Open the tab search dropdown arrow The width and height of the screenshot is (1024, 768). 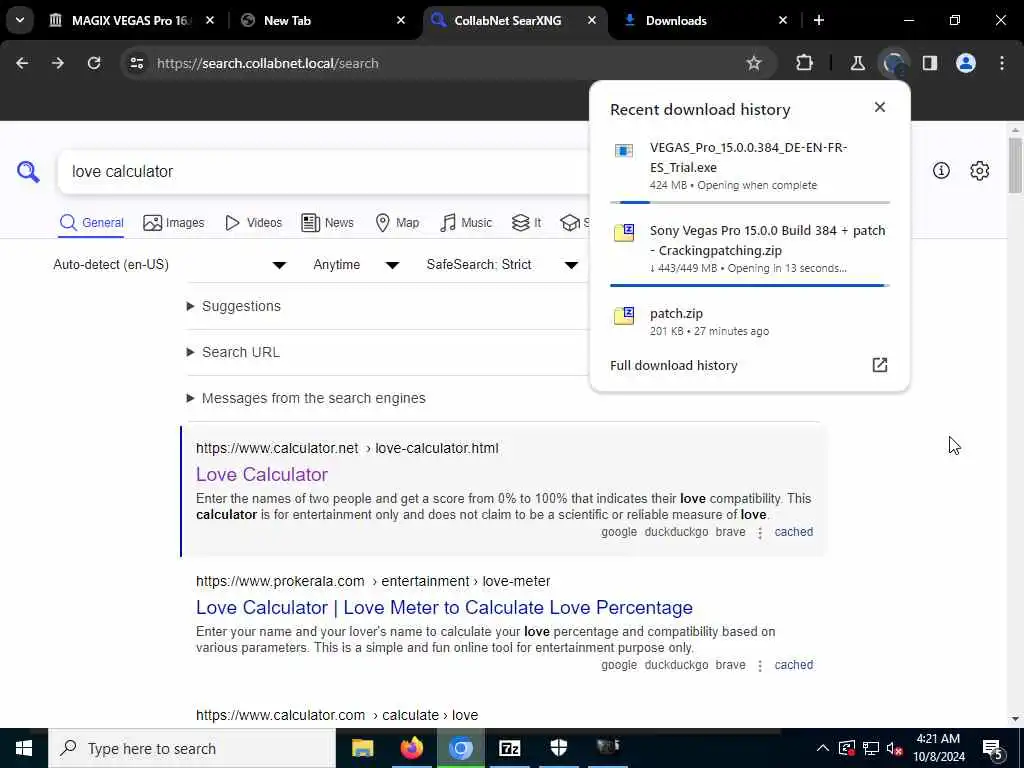click(x=20, y=20)
